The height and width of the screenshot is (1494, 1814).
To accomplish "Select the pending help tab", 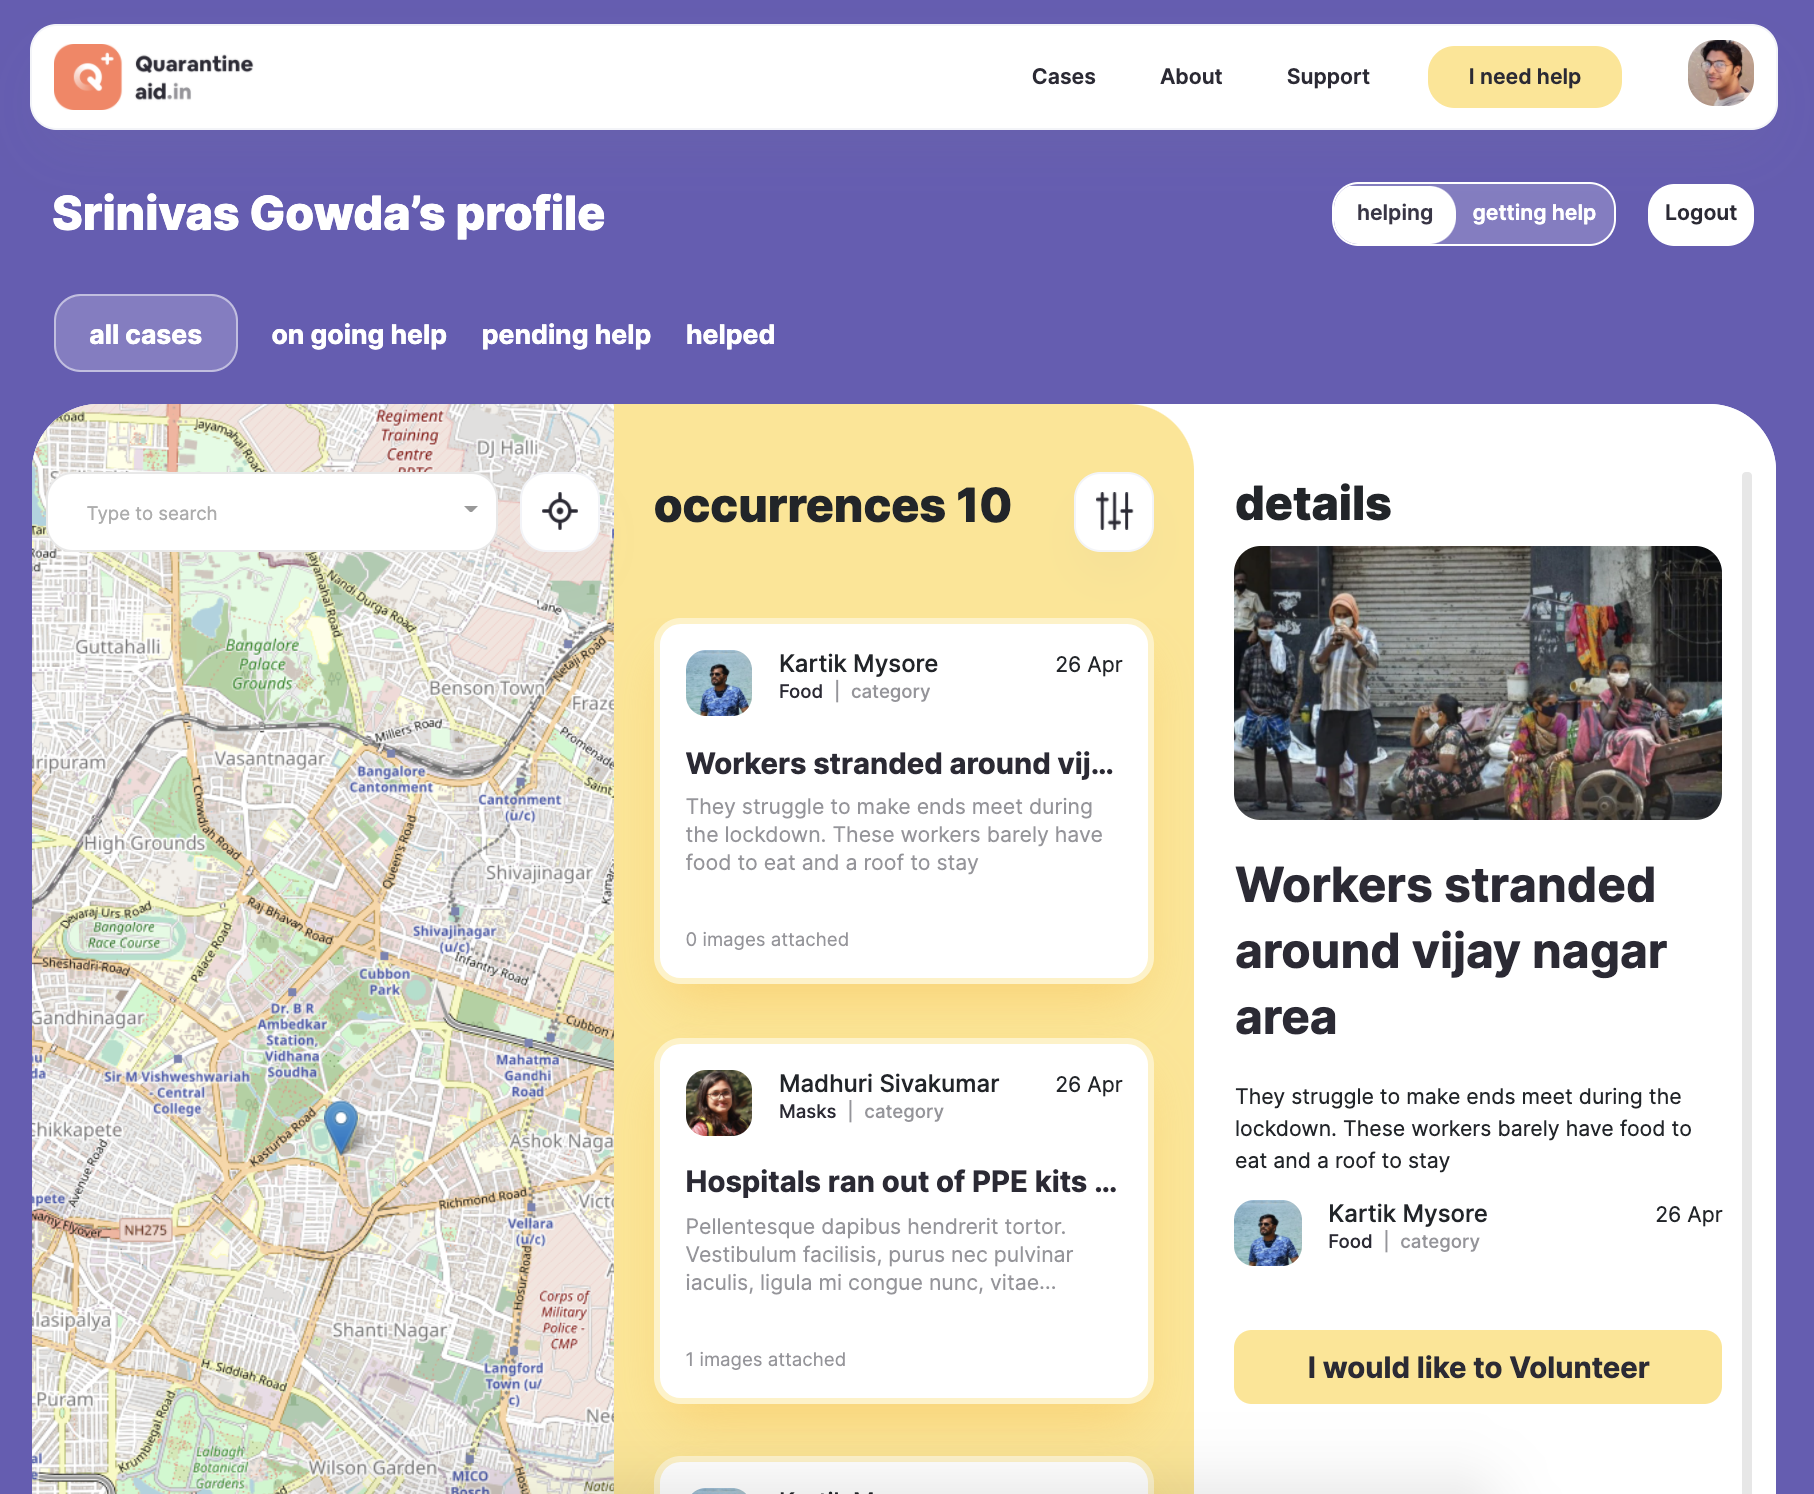I will coord(566,335).
